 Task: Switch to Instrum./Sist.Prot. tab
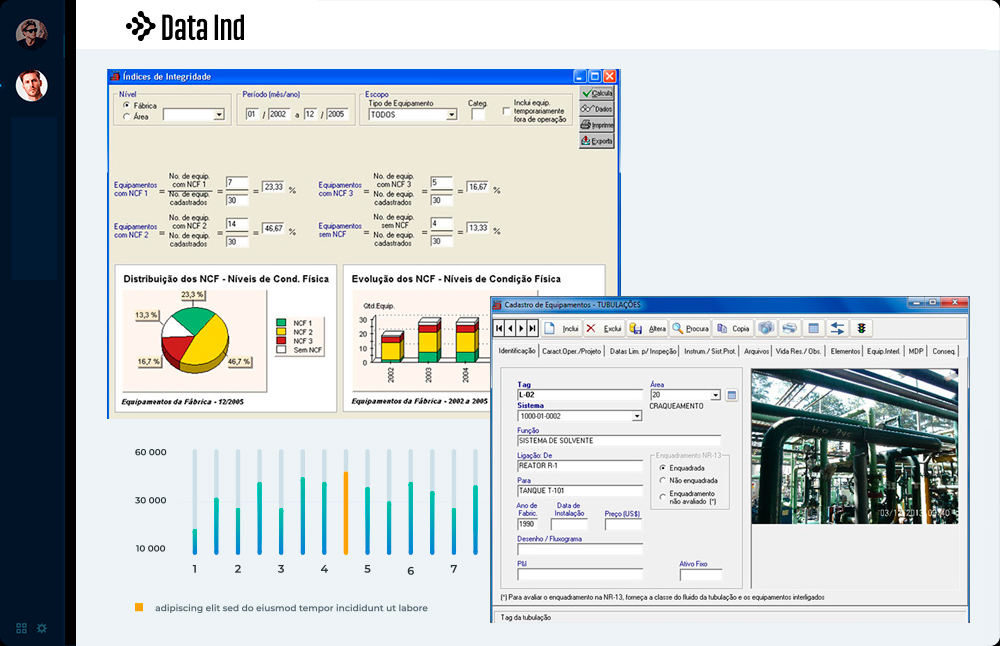[x=710, y=351]
